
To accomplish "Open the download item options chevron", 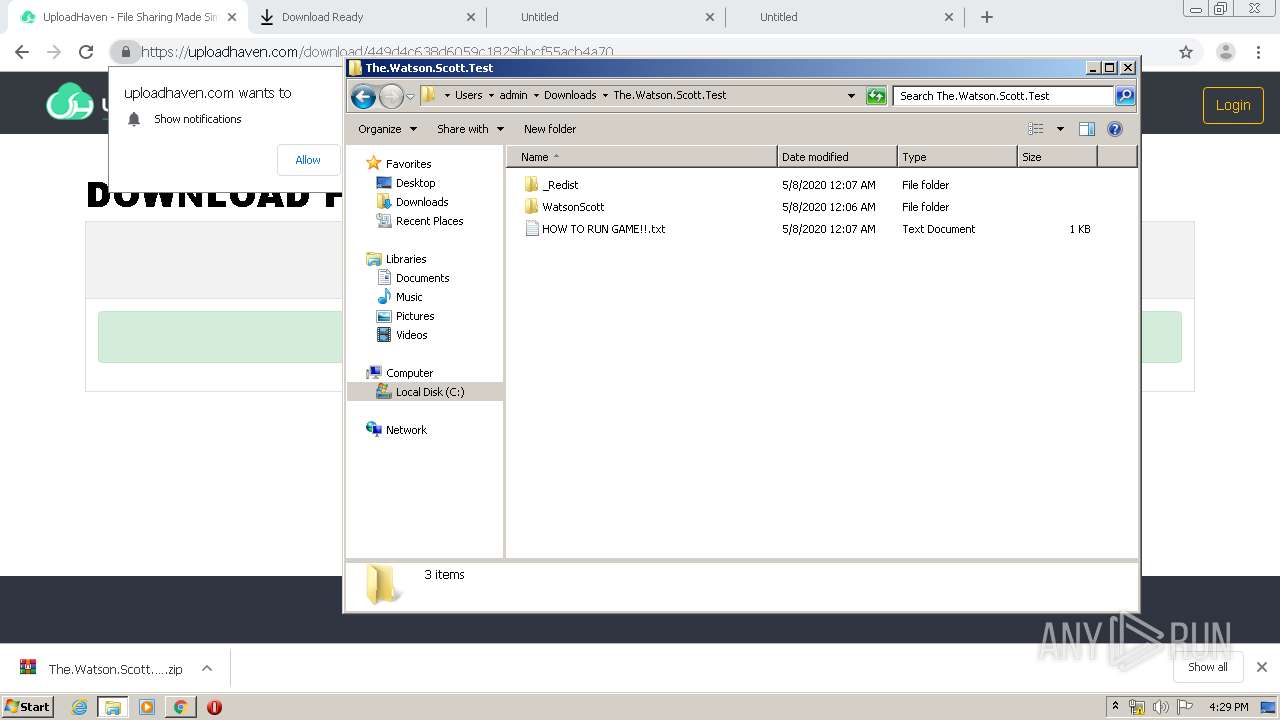I will 207,669.
